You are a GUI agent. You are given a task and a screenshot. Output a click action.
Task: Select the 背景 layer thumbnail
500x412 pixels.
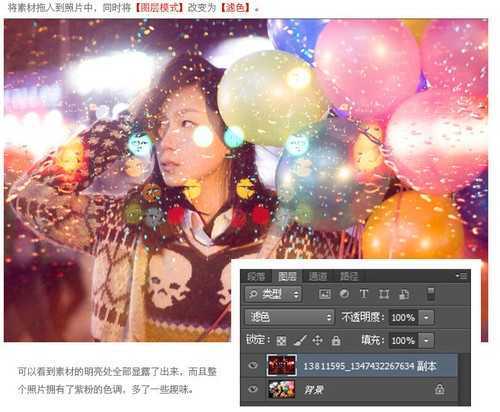tap(282, 389)
